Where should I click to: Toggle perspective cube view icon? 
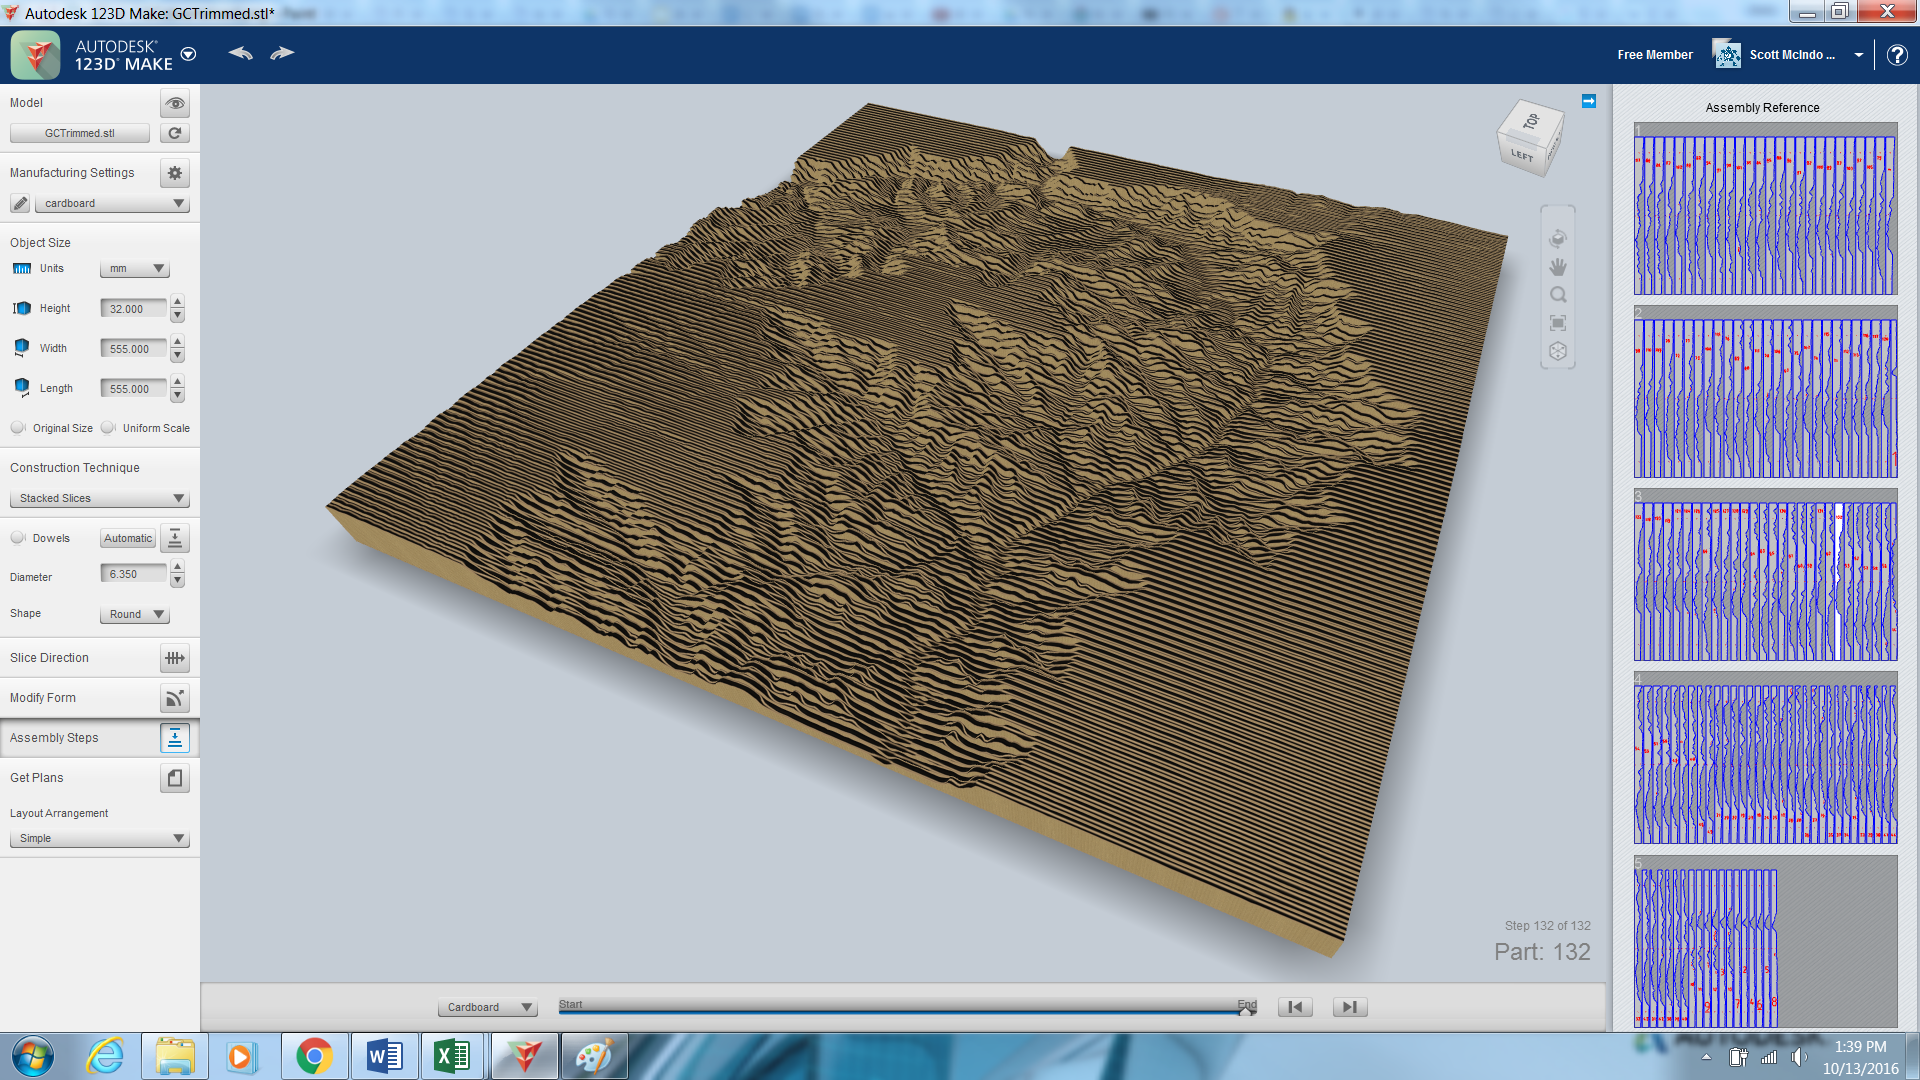tap(1558, 351)
